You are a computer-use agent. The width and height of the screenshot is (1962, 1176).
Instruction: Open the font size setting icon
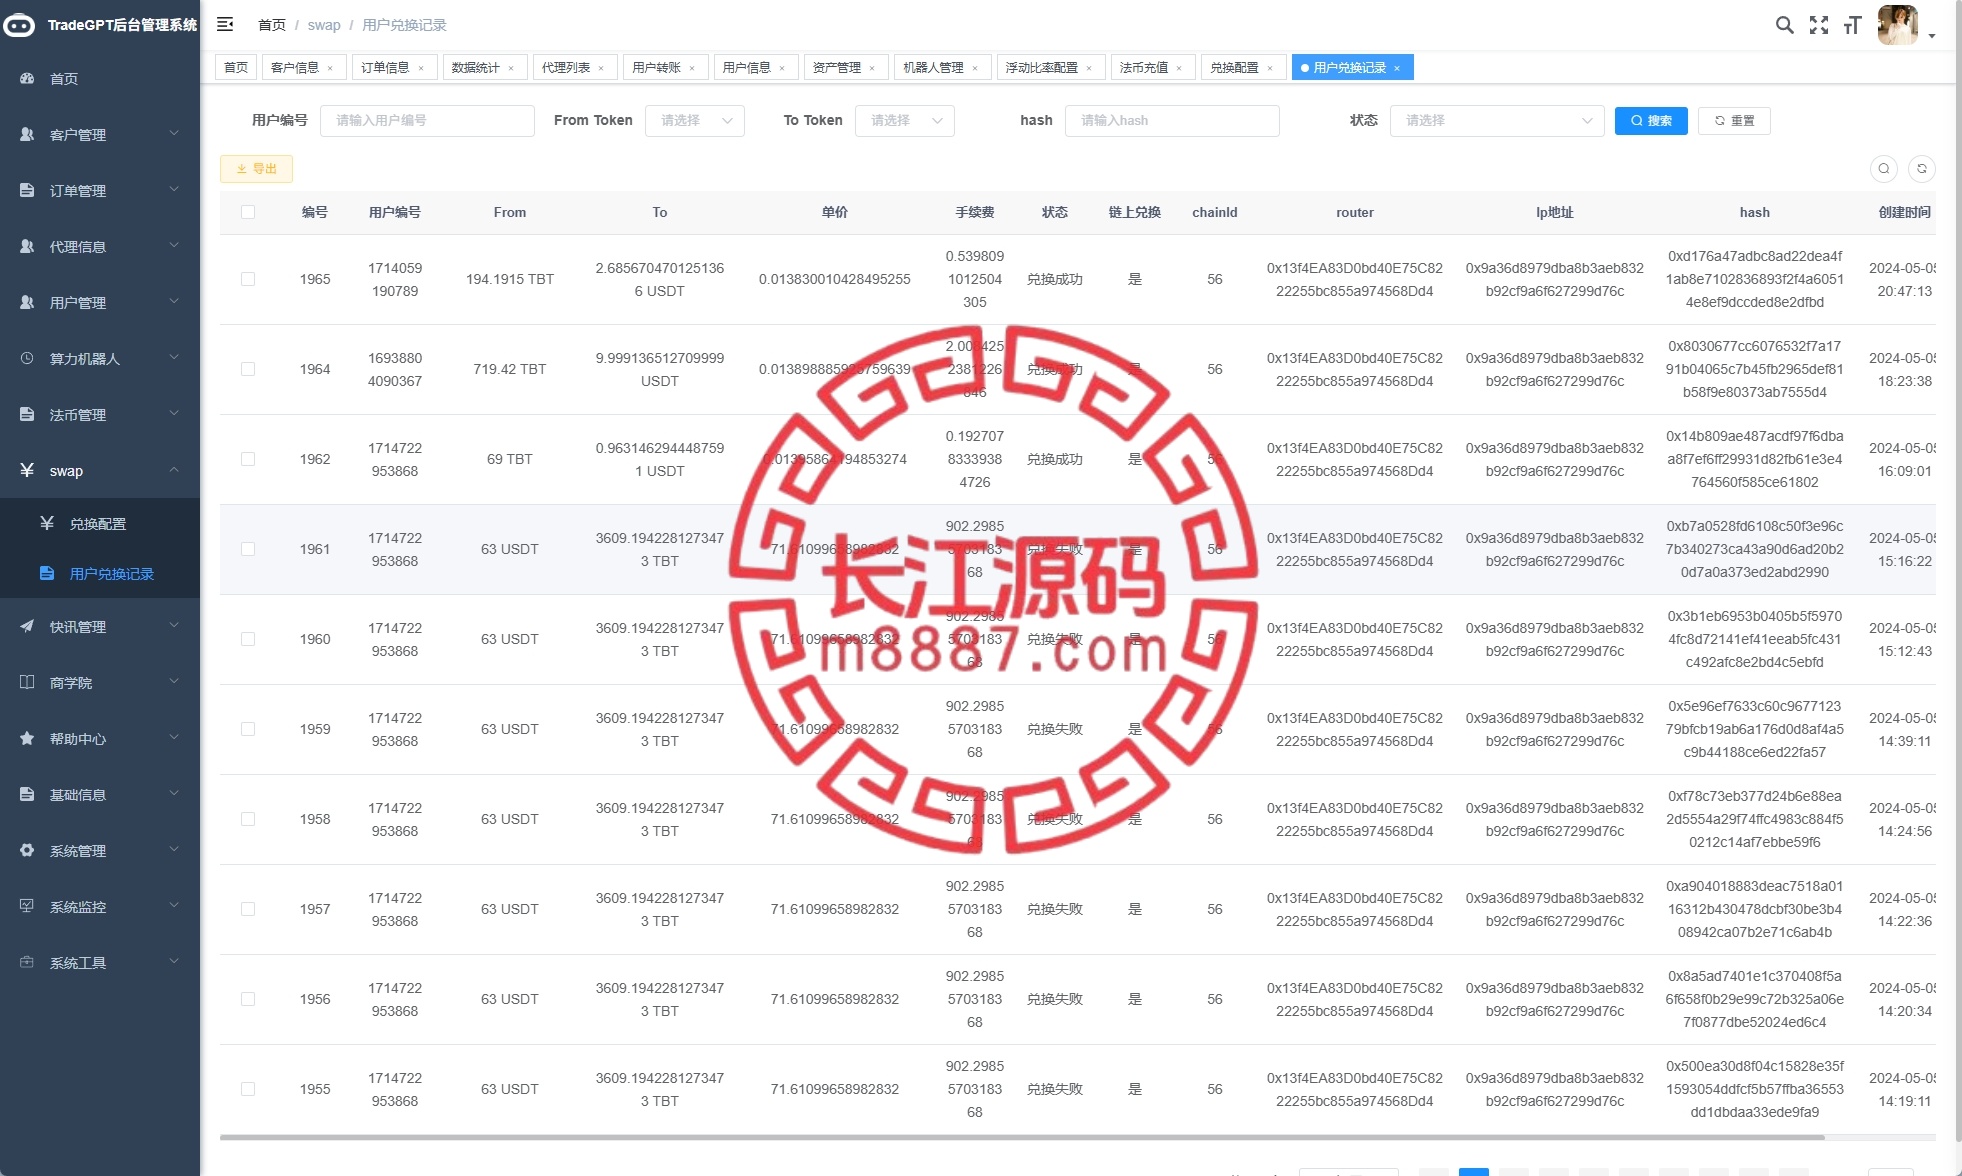click(x=1852, y=25)
